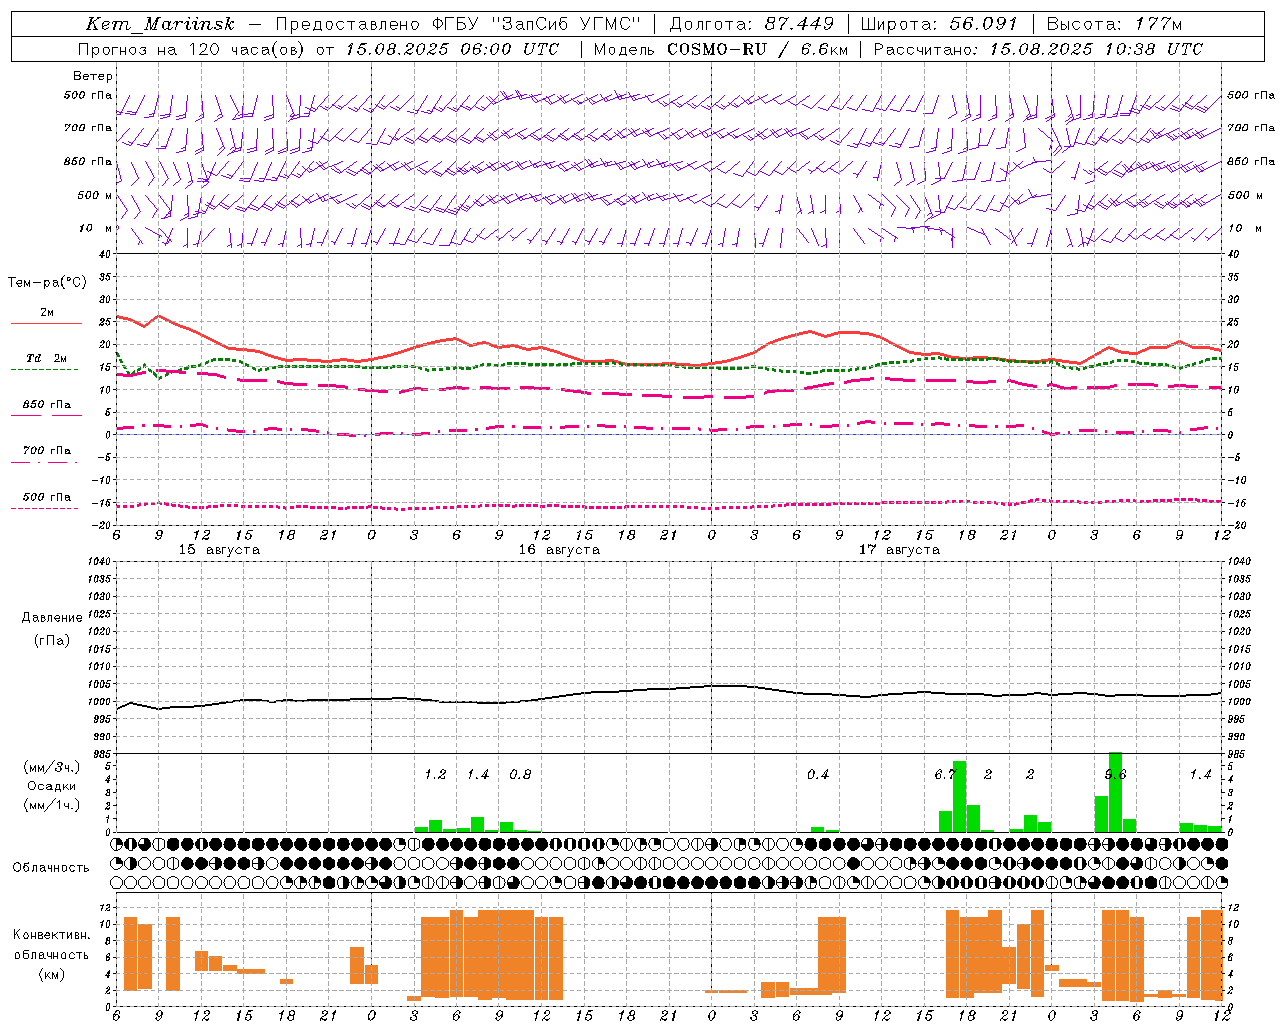Click the "Td 2м" dew point legend entry

47,358
